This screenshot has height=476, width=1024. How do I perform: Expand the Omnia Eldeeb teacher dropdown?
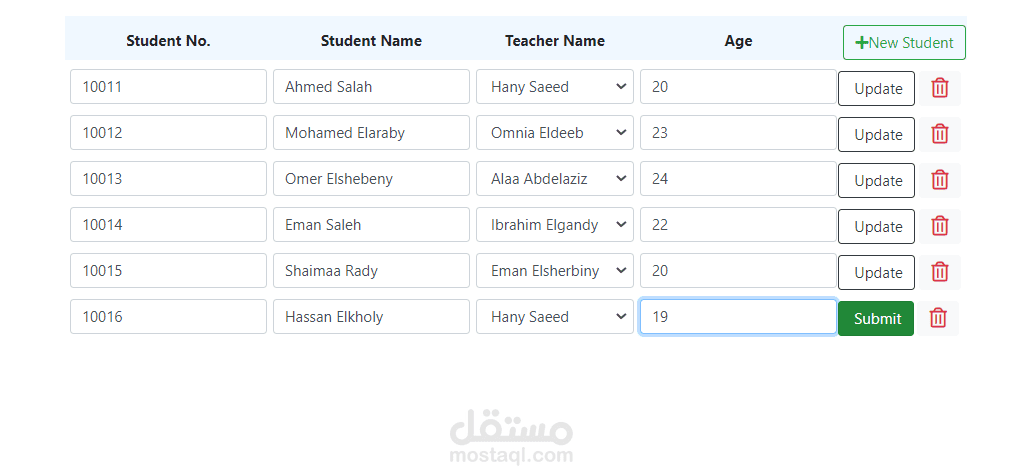[x=554, y=133]
